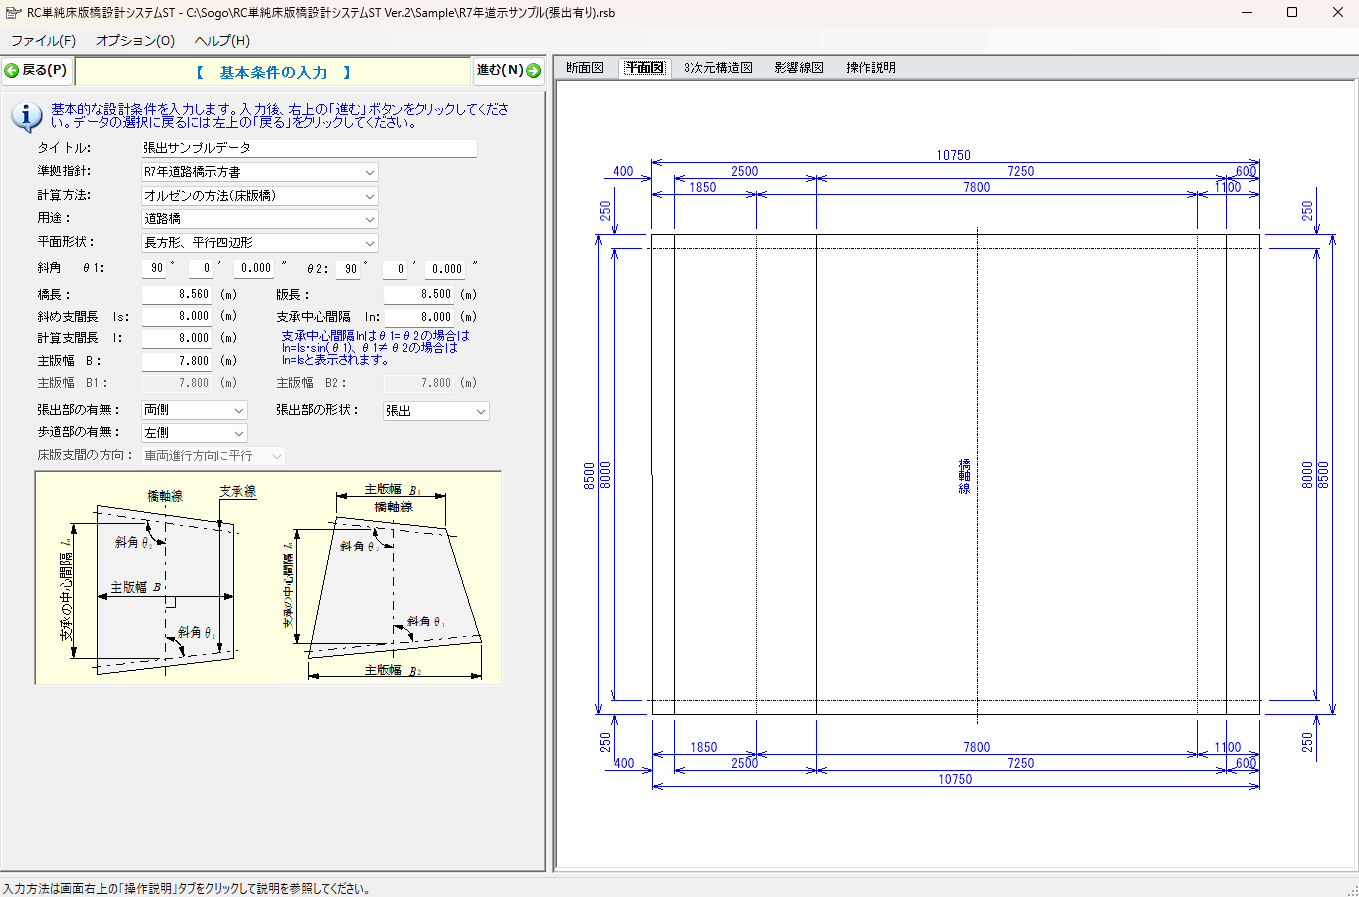Open the ヘルプ(H) menu

222,41
